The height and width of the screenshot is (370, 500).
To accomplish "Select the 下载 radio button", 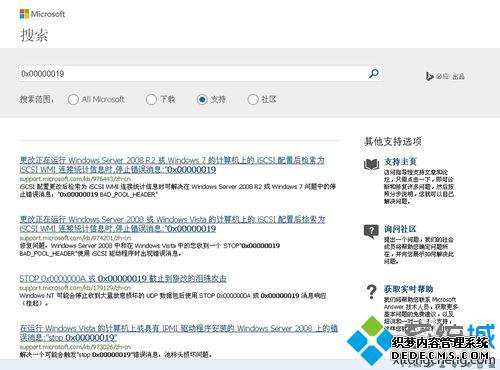I will tap(151, 99).
